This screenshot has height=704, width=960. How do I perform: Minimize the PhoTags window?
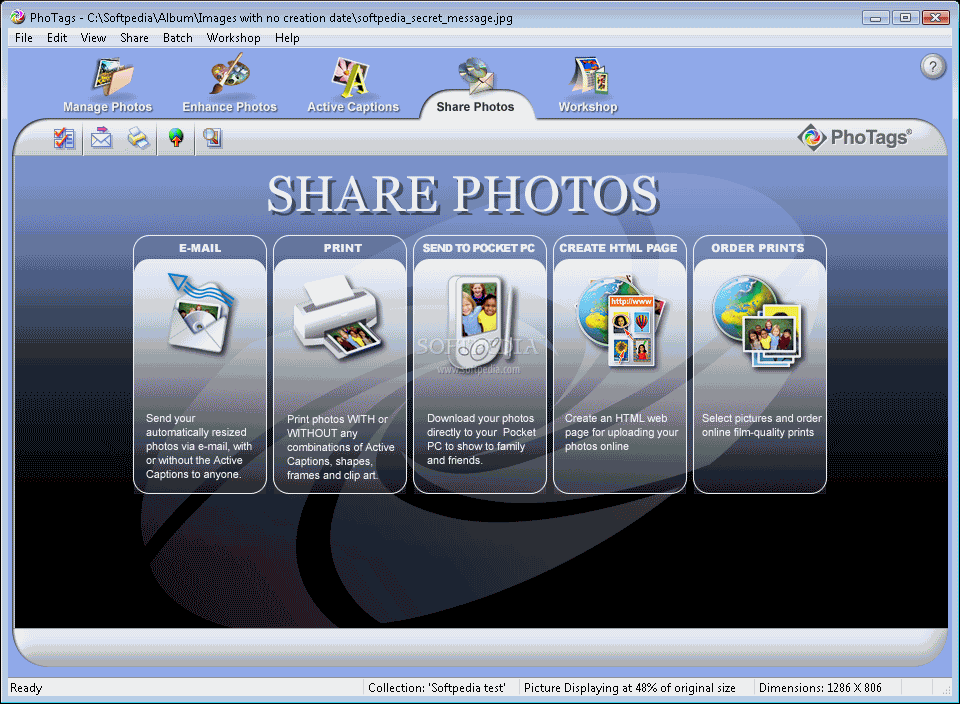pyautogui.click(x=876, y=18)
